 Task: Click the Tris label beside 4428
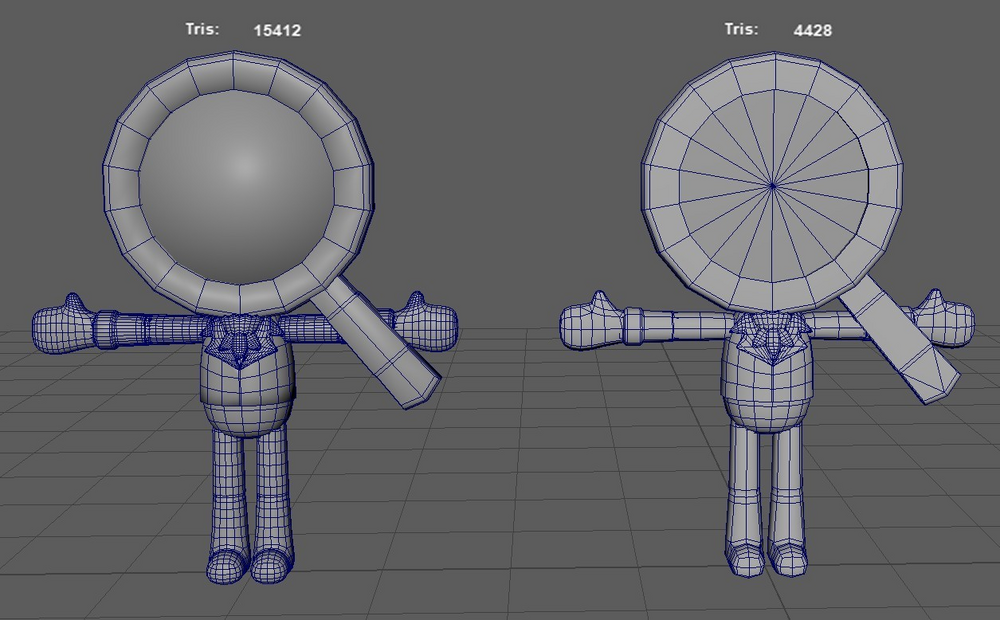741,29
